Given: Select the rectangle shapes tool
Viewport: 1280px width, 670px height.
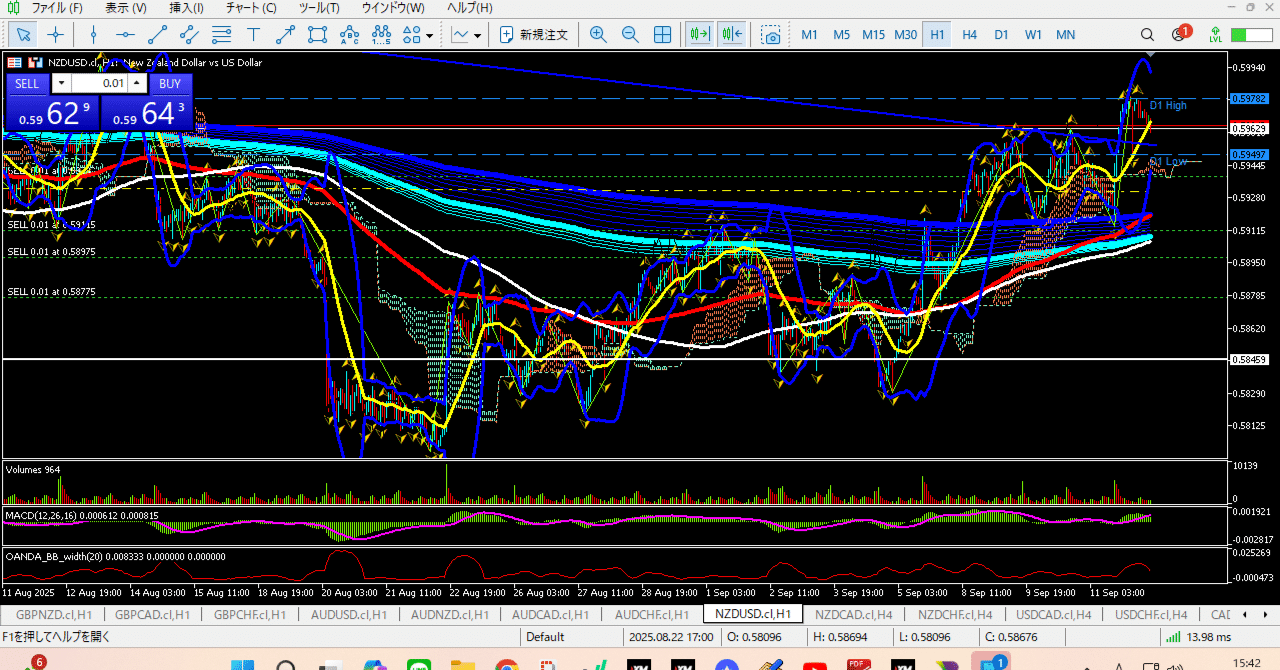Looking at the screenshot, I should click(317, 34).
